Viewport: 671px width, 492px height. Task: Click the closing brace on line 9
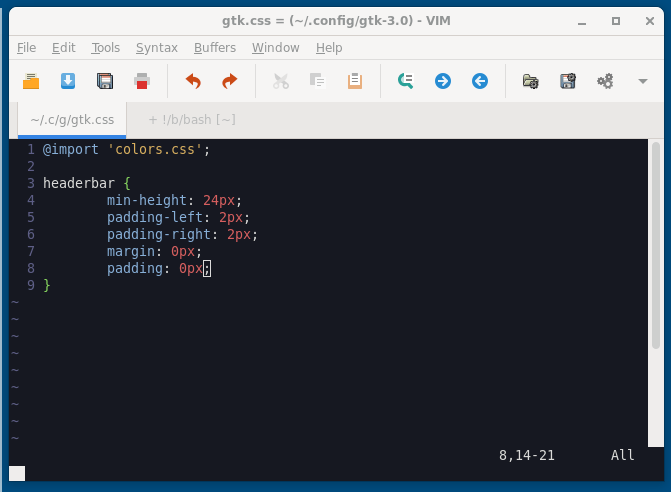pyautogui.click(x=47, y=285)
